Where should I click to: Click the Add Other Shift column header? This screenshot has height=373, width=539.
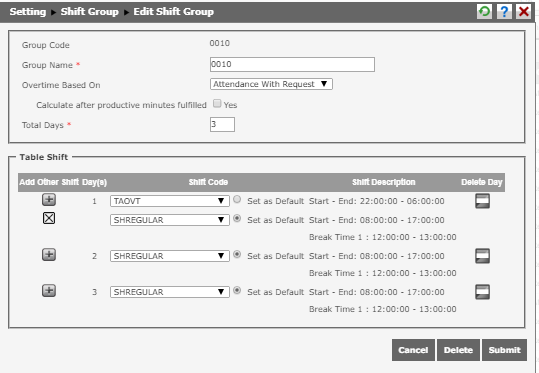49,182
